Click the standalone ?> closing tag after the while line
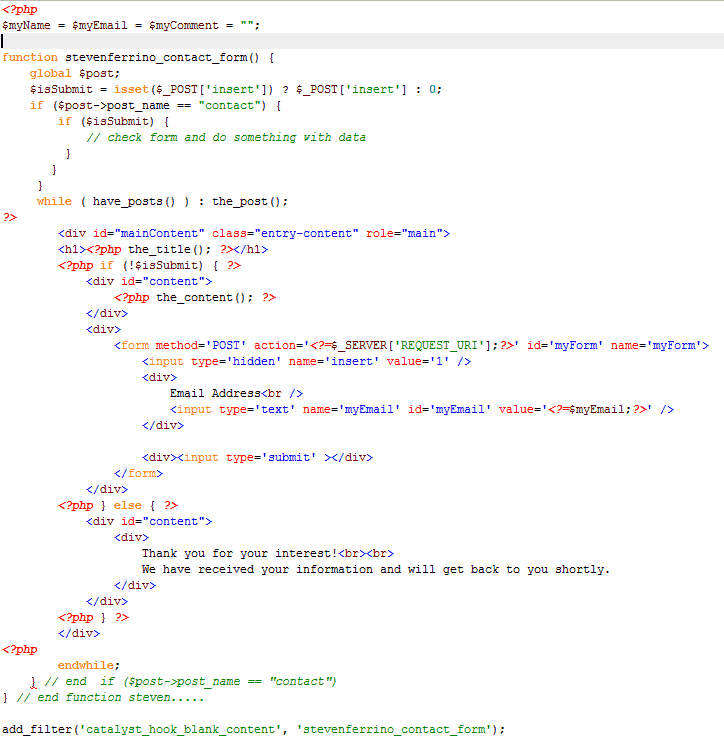The image size is (724, 741). pos(10,218)
